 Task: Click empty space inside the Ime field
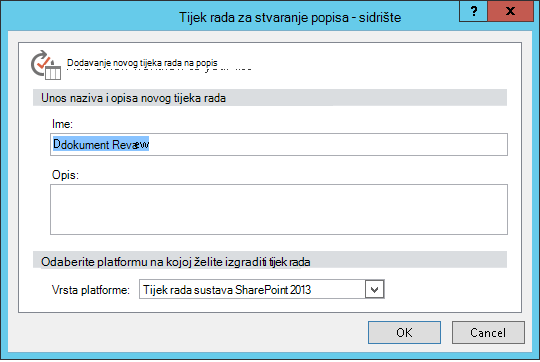(327, 144)
